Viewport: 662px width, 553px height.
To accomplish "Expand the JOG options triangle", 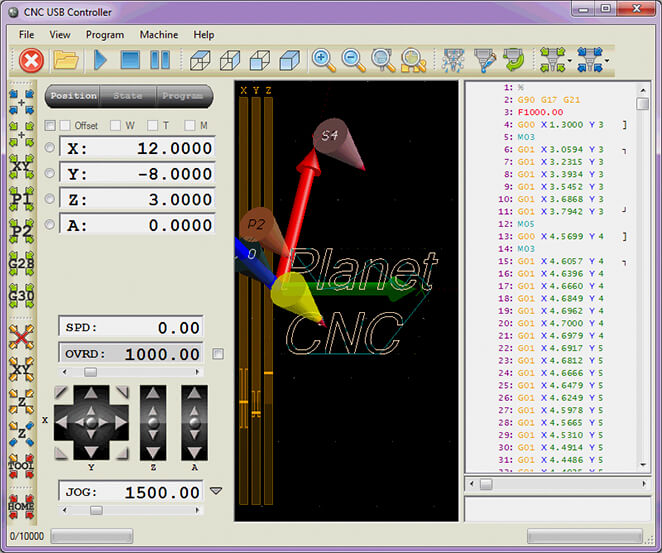I will click(x=216, y=491).
